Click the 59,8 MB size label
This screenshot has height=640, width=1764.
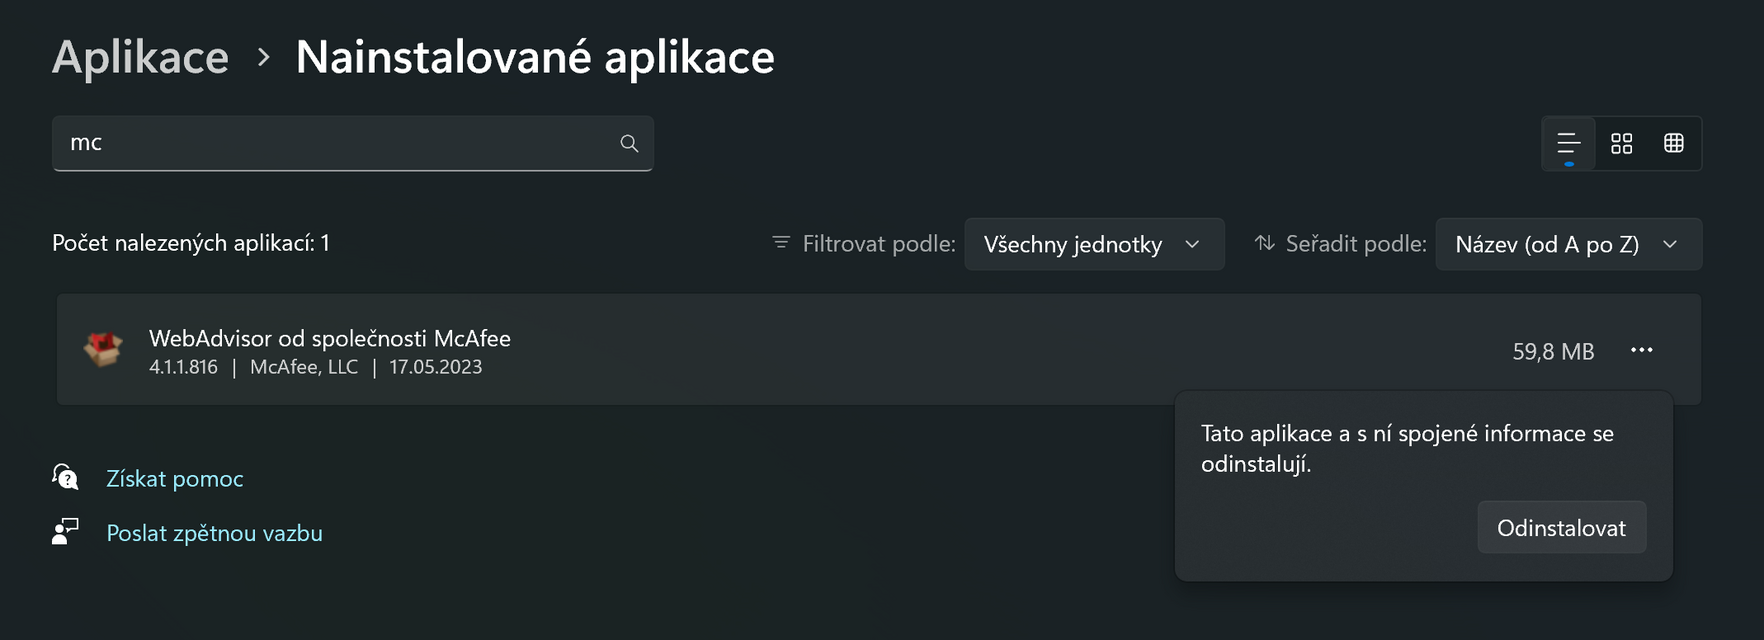coord(1553,351)
